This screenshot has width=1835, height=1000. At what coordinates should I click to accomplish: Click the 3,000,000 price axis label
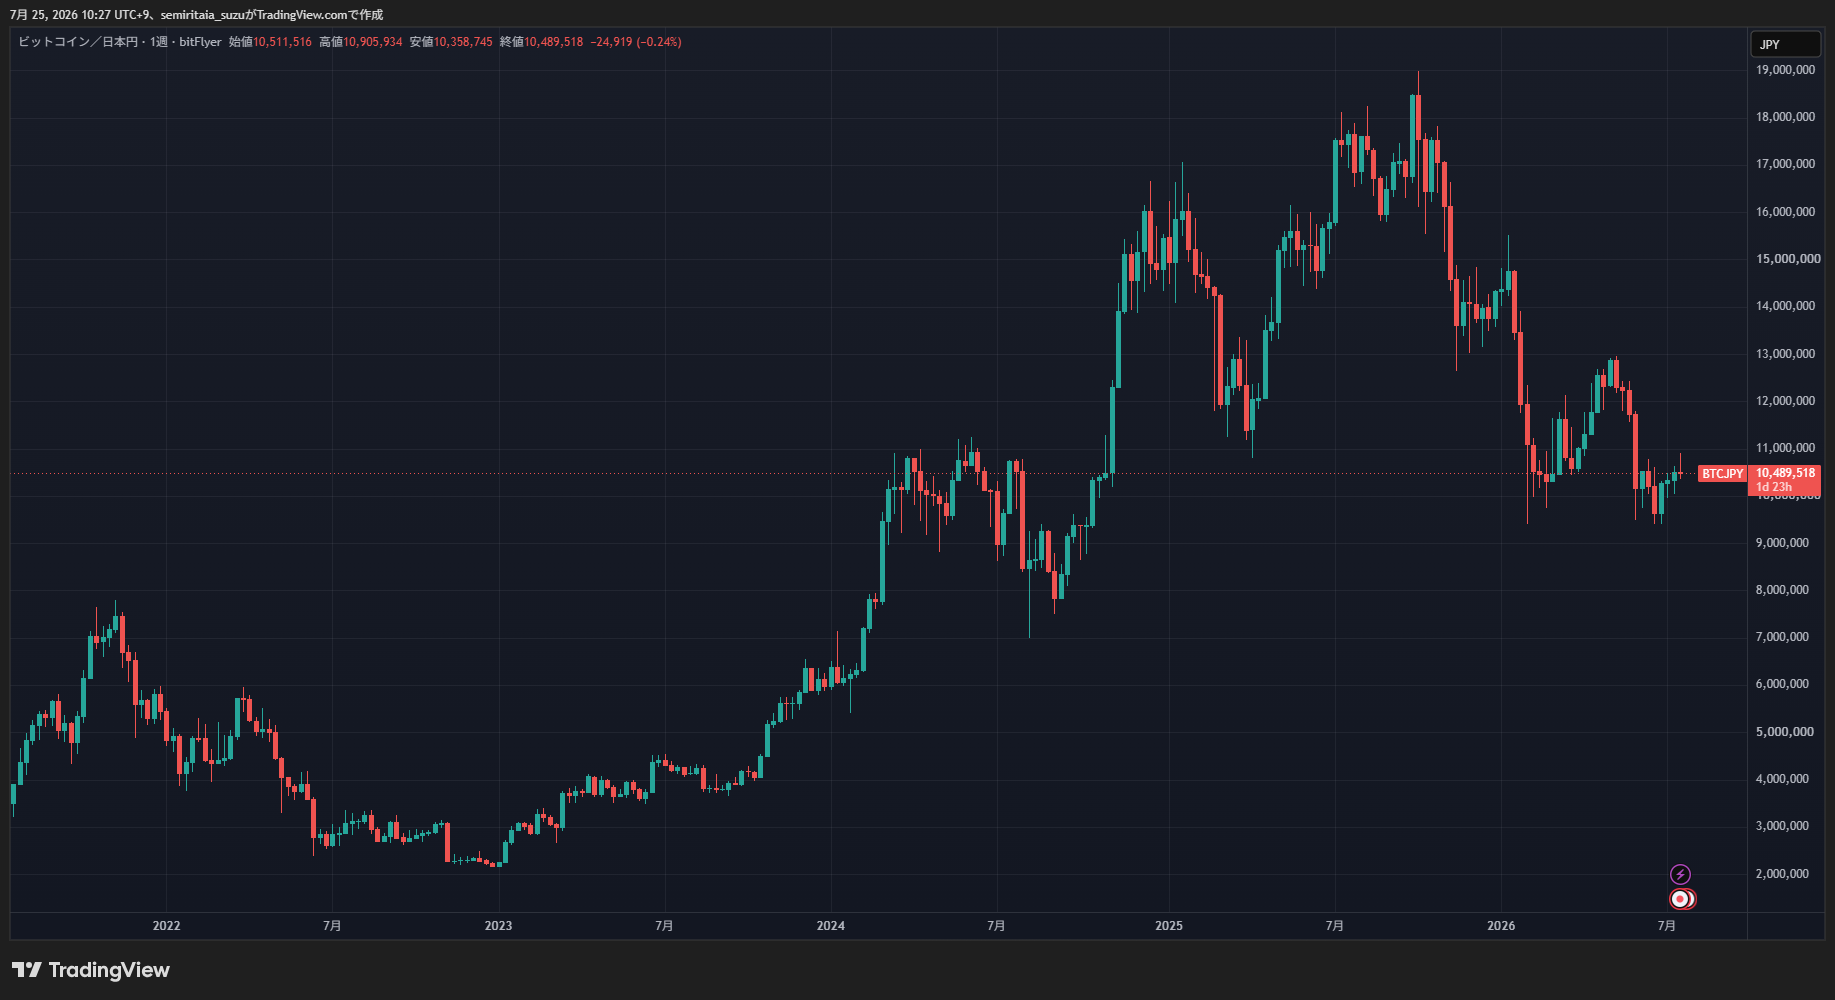point(1782,826)
